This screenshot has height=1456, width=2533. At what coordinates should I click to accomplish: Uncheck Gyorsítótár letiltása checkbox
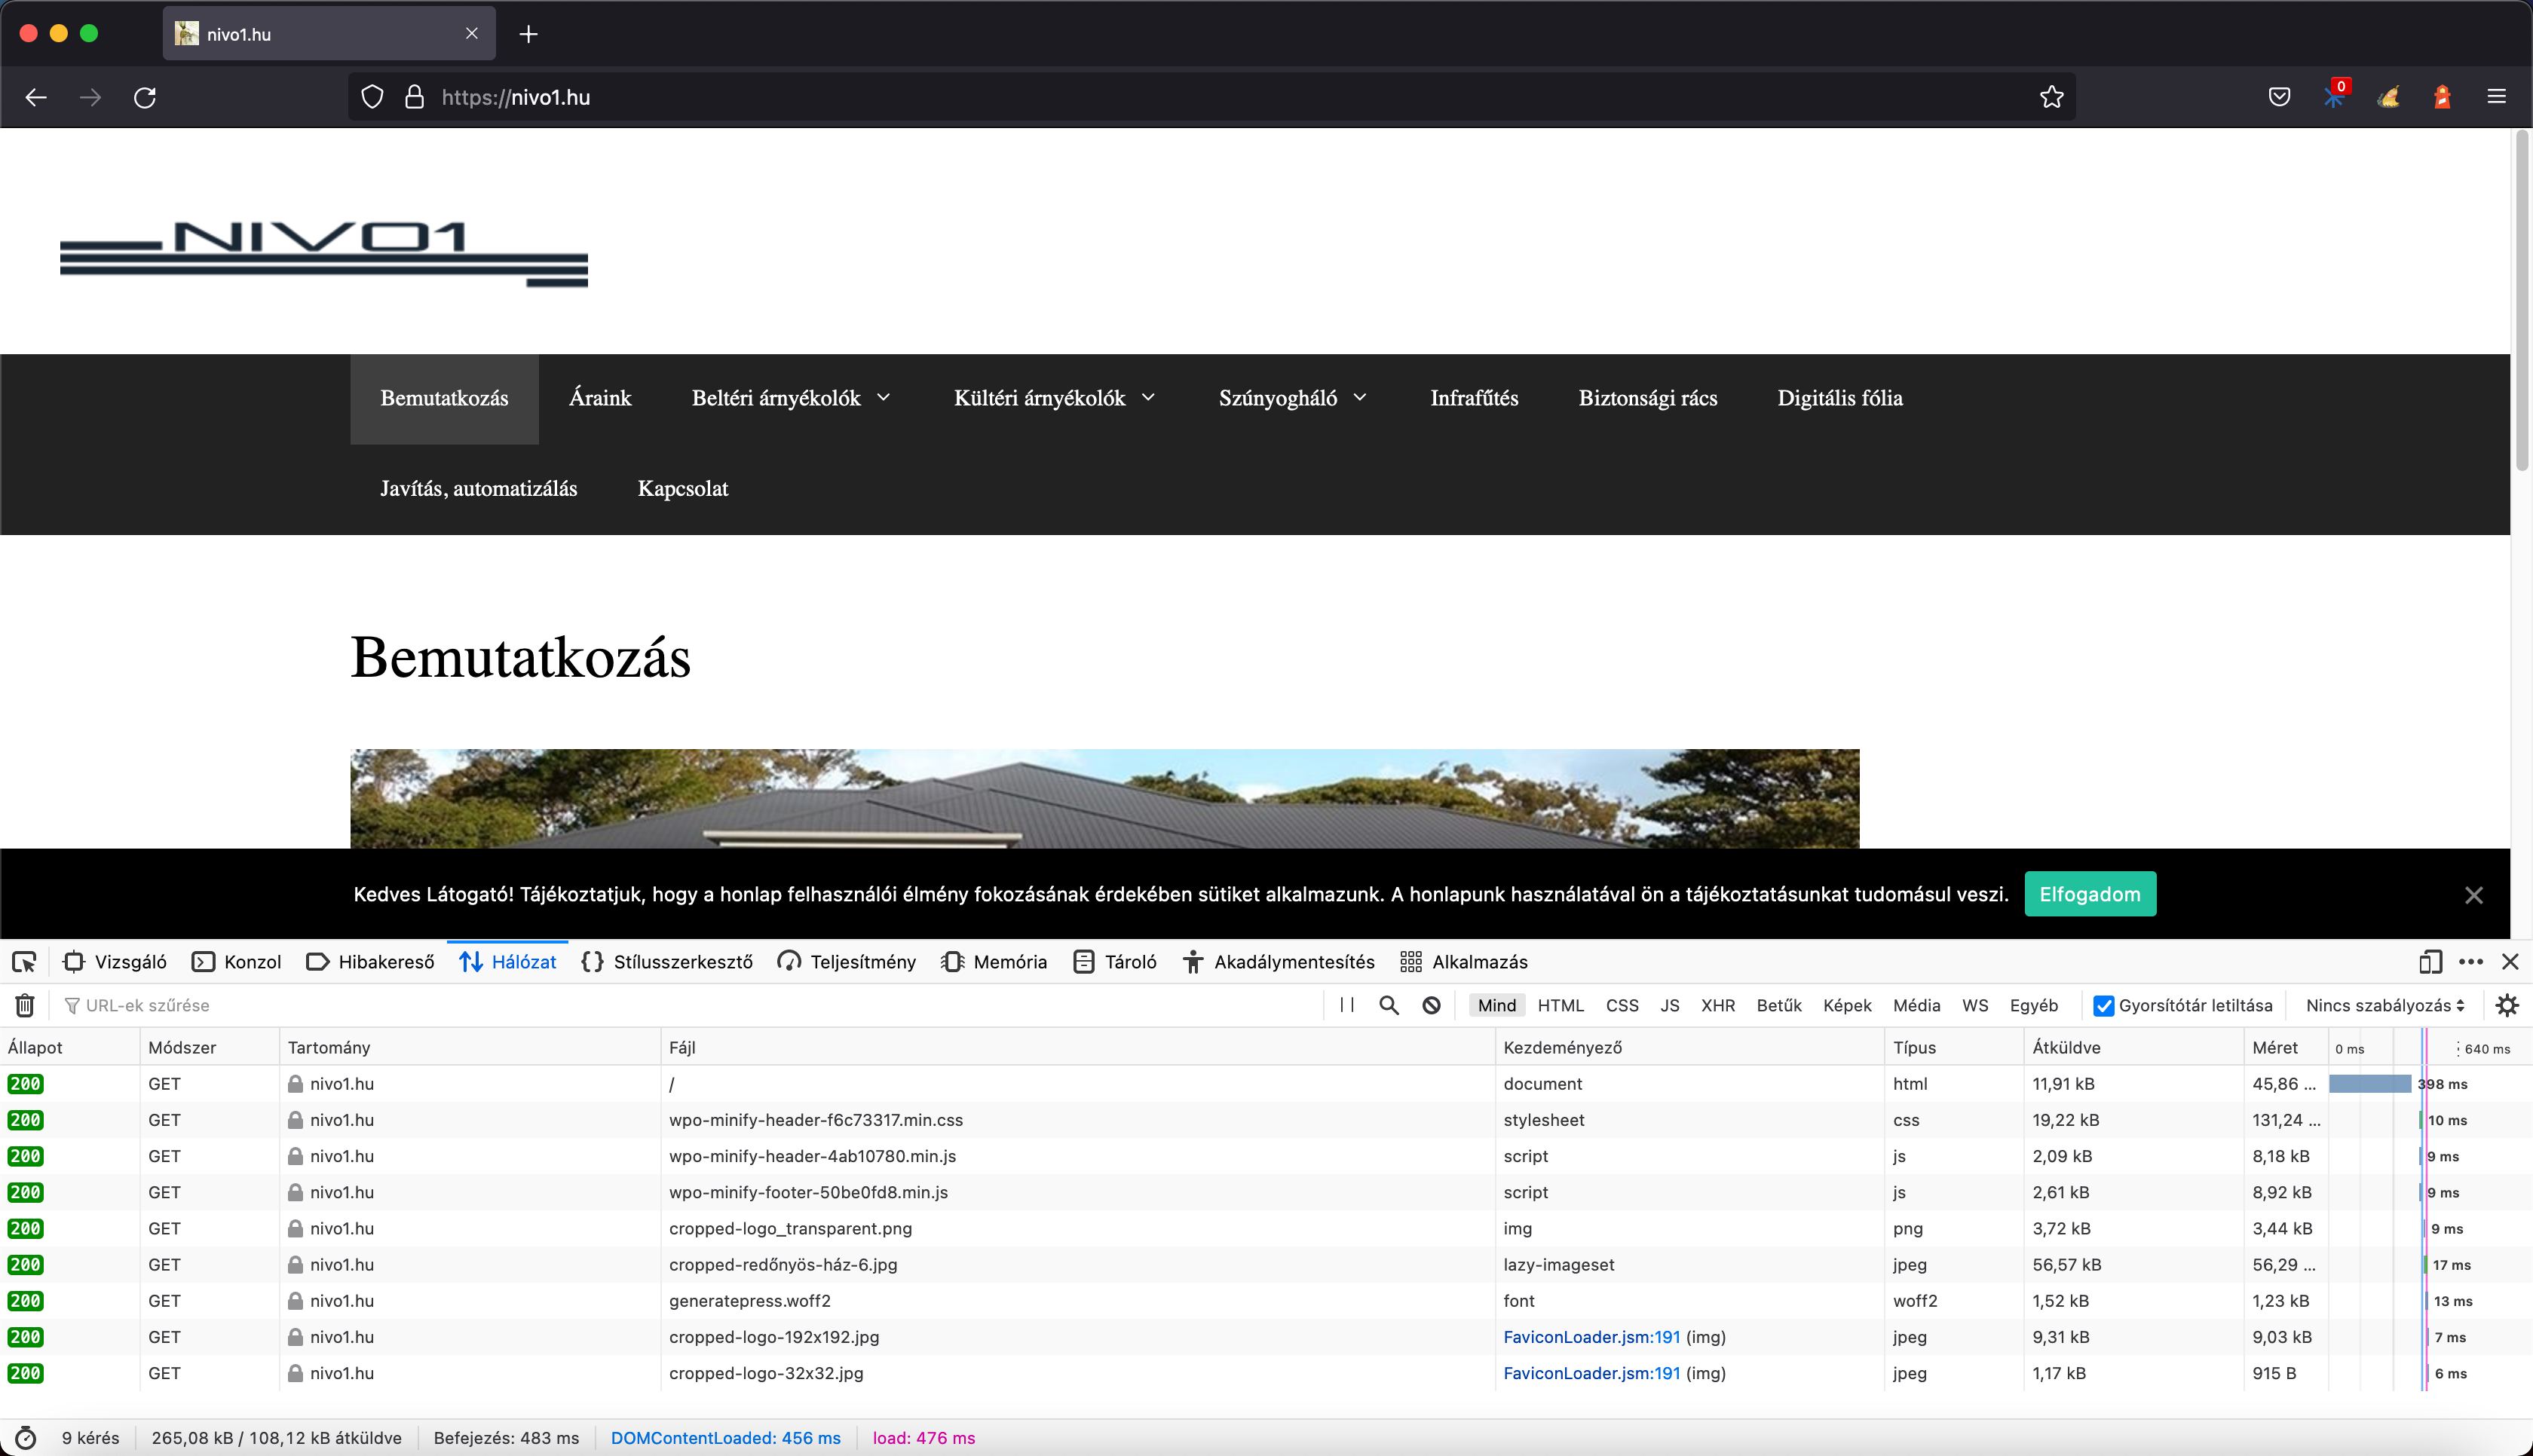pyautogui.click(x=2104, y=1006)
